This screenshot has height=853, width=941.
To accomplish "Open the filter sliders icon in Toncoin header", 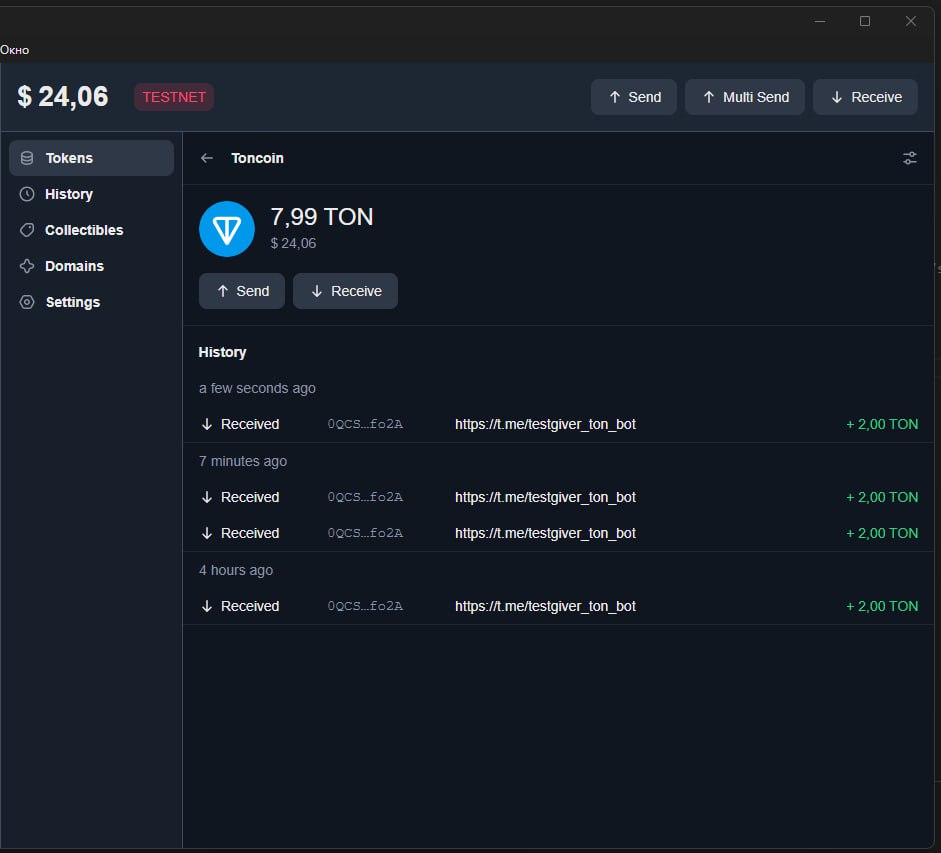I will pos(910,158).
